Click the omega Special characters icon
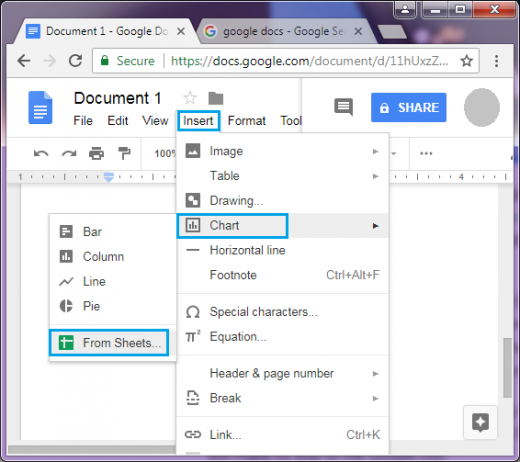Viewport: 520px width, 462px height. pos(193,312)
